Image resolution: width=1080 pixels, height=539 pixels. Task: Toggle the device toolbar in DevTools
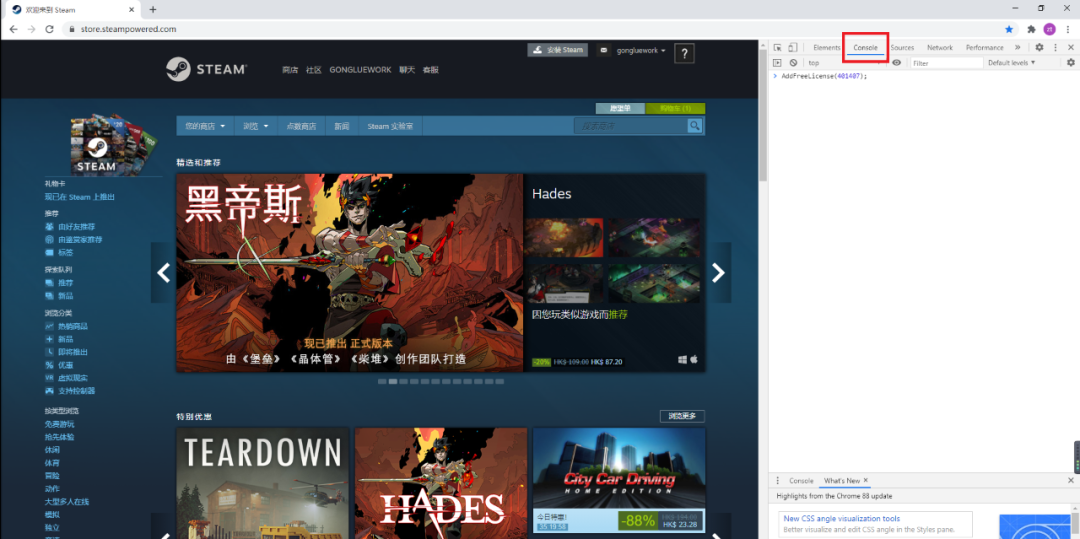click(x=792, y=48)
